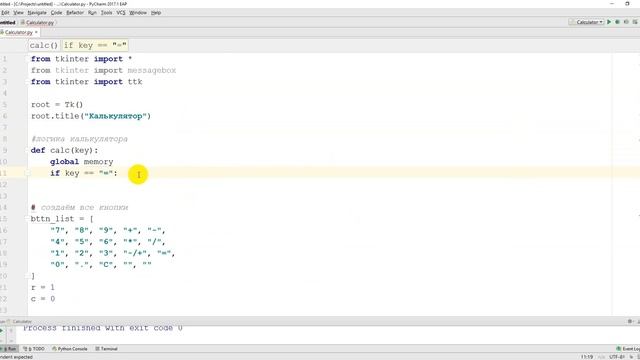Open the Calculator run configuration dropdown
This screenshot has height=360, width=640.
tap(587, 22)
